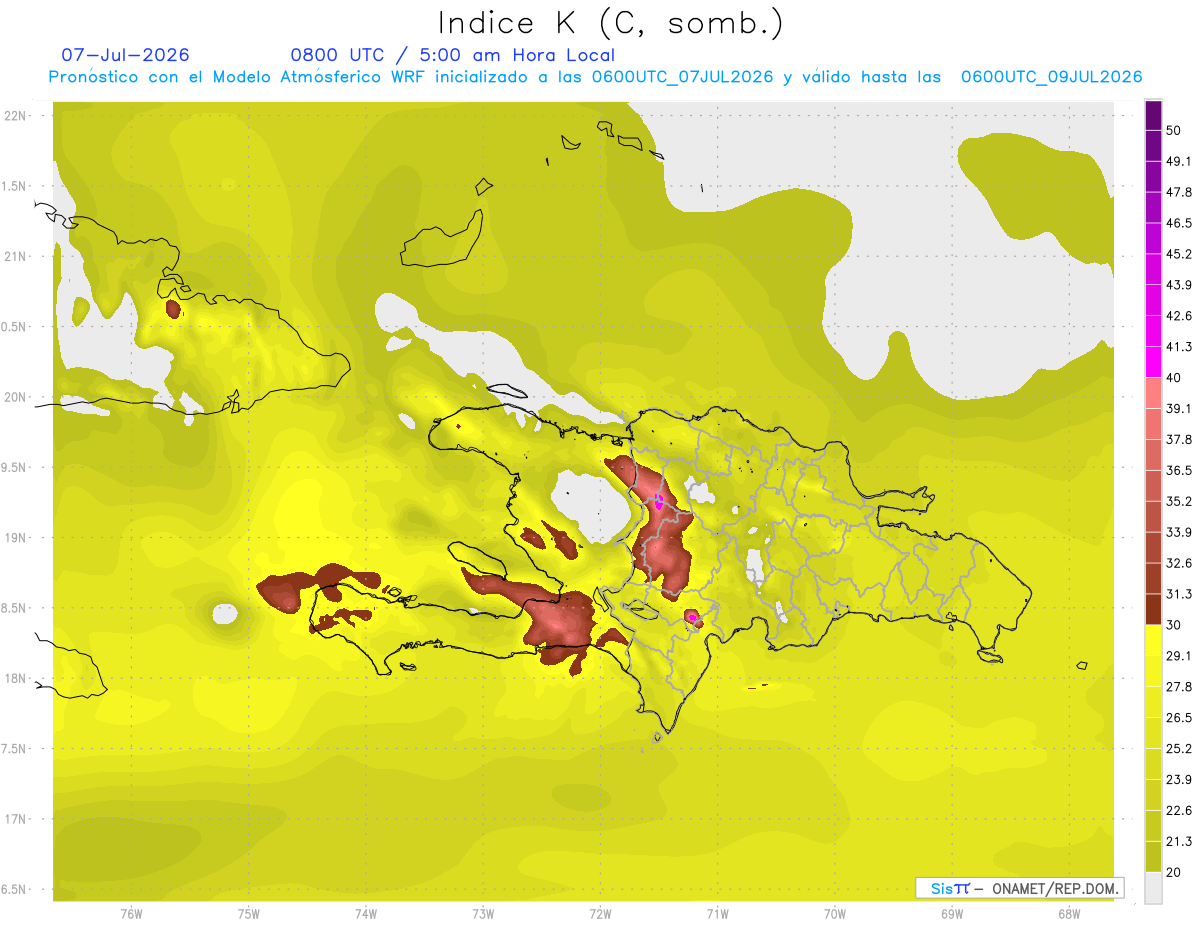Click legend value "23.9"

[1179, 780]
